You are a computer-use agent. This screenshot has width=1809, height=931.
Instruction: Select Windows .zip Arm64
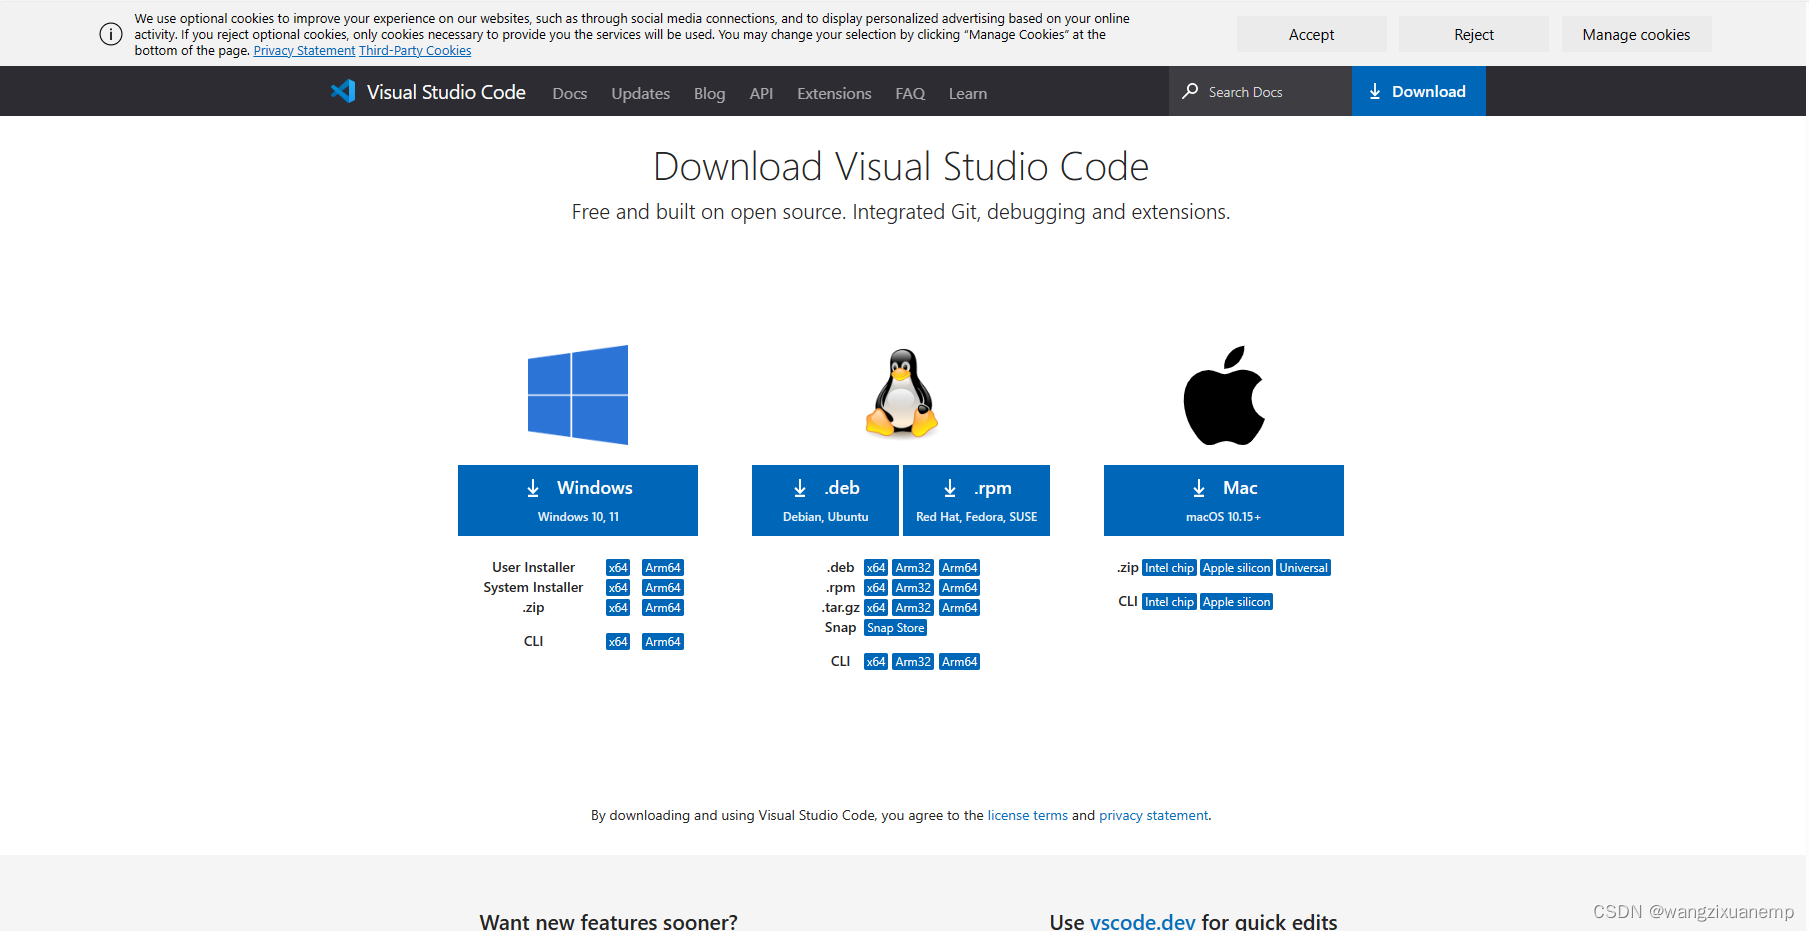(663, 608)
